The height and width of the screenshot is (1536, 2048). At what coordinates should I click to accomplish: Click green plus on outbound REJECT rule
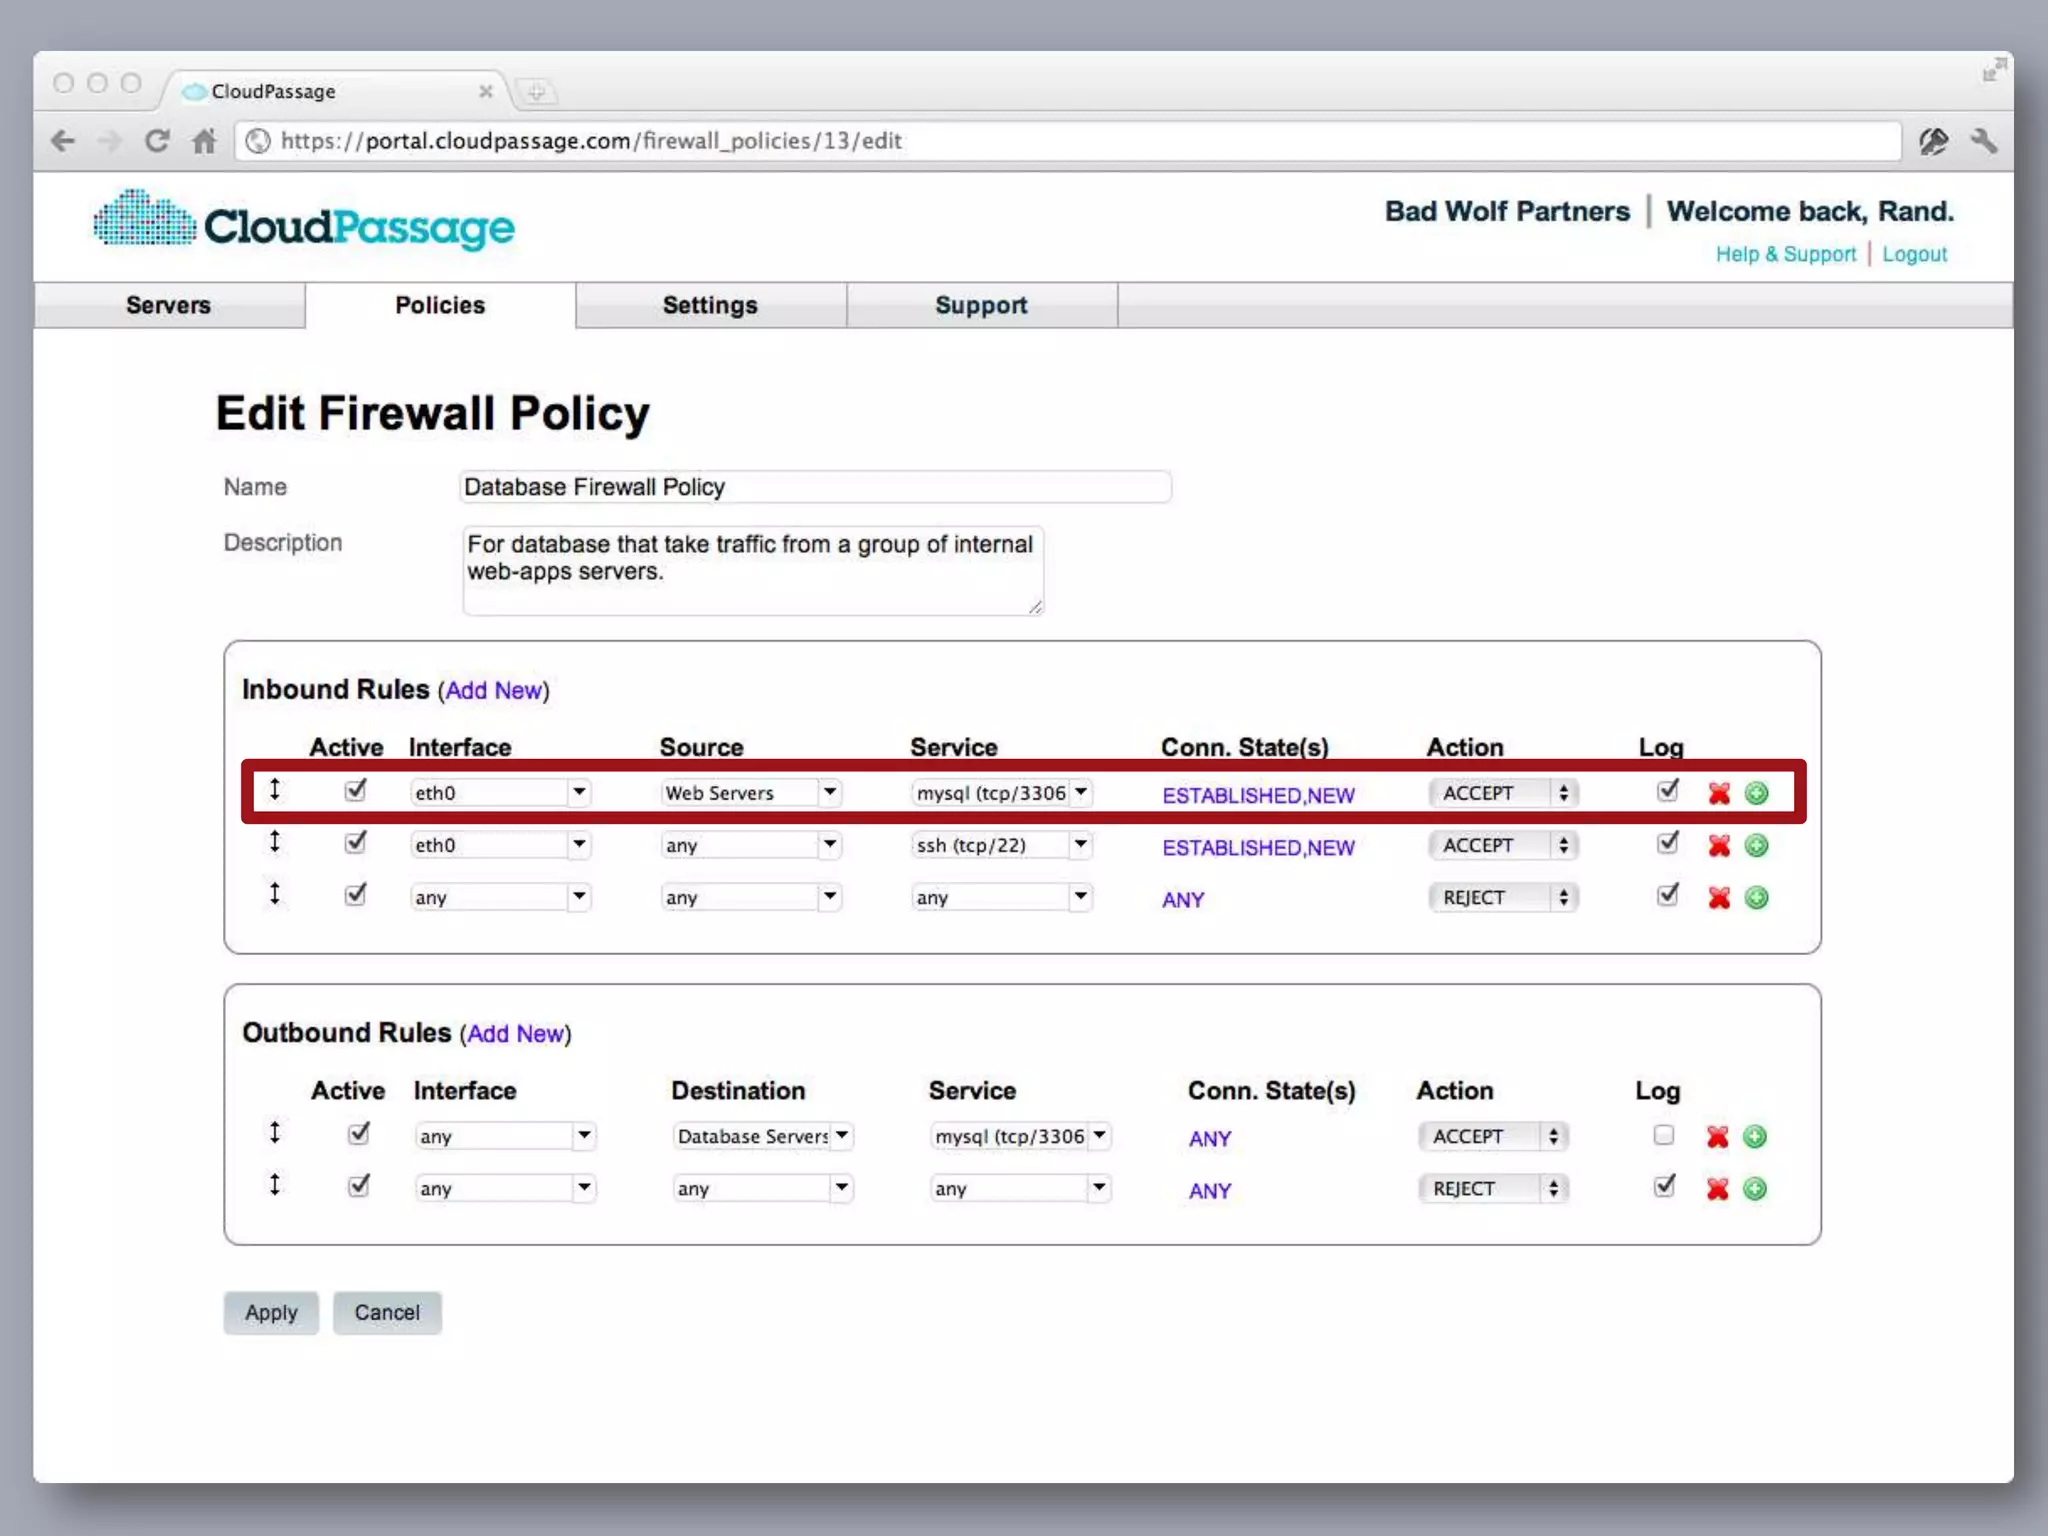point(1754,1188)
